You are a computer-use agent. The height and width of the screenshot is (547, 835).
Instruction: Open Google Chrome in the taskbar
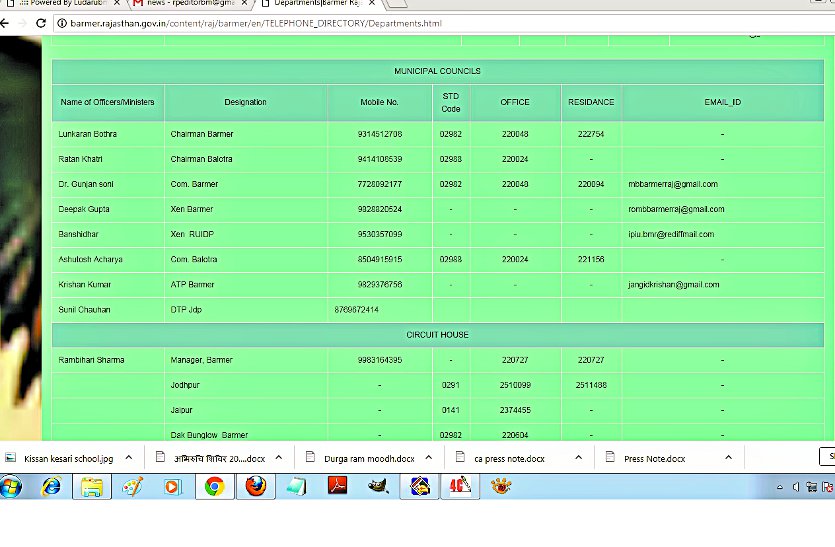click(x=213, y=487)
